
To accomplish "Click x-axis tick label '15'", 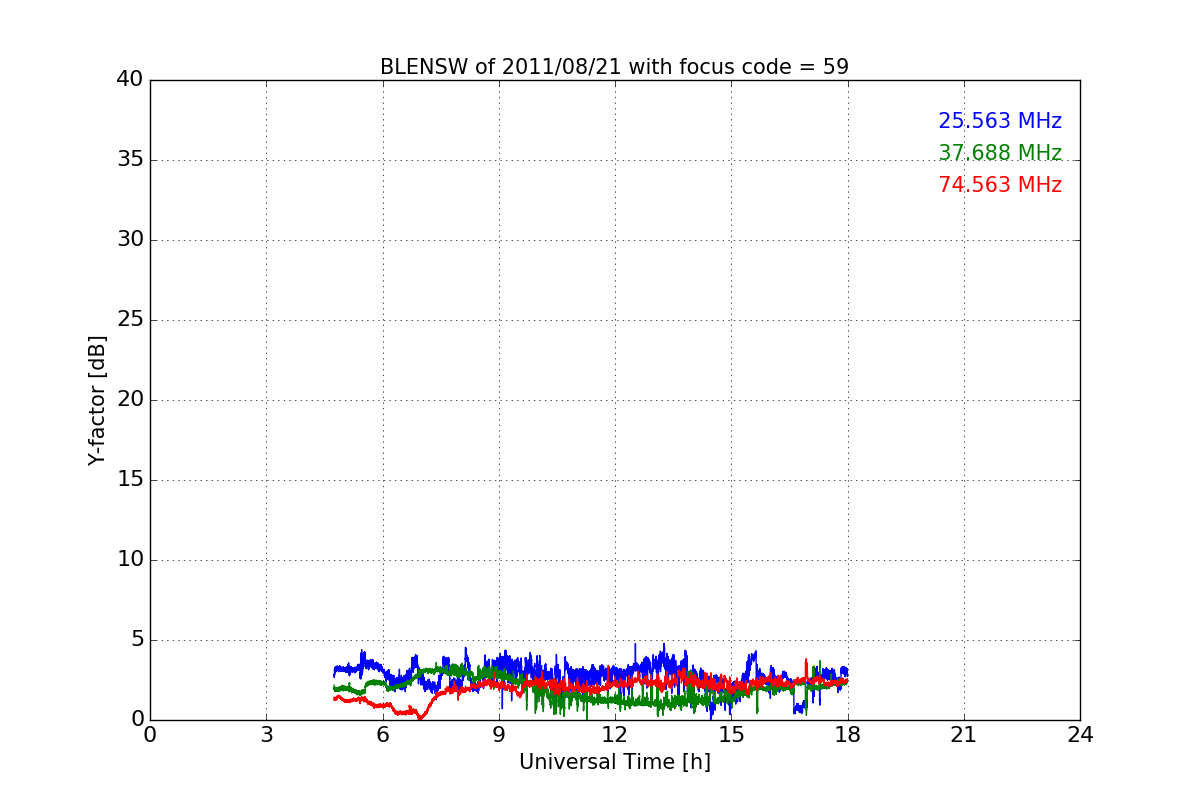I will 731,735.
